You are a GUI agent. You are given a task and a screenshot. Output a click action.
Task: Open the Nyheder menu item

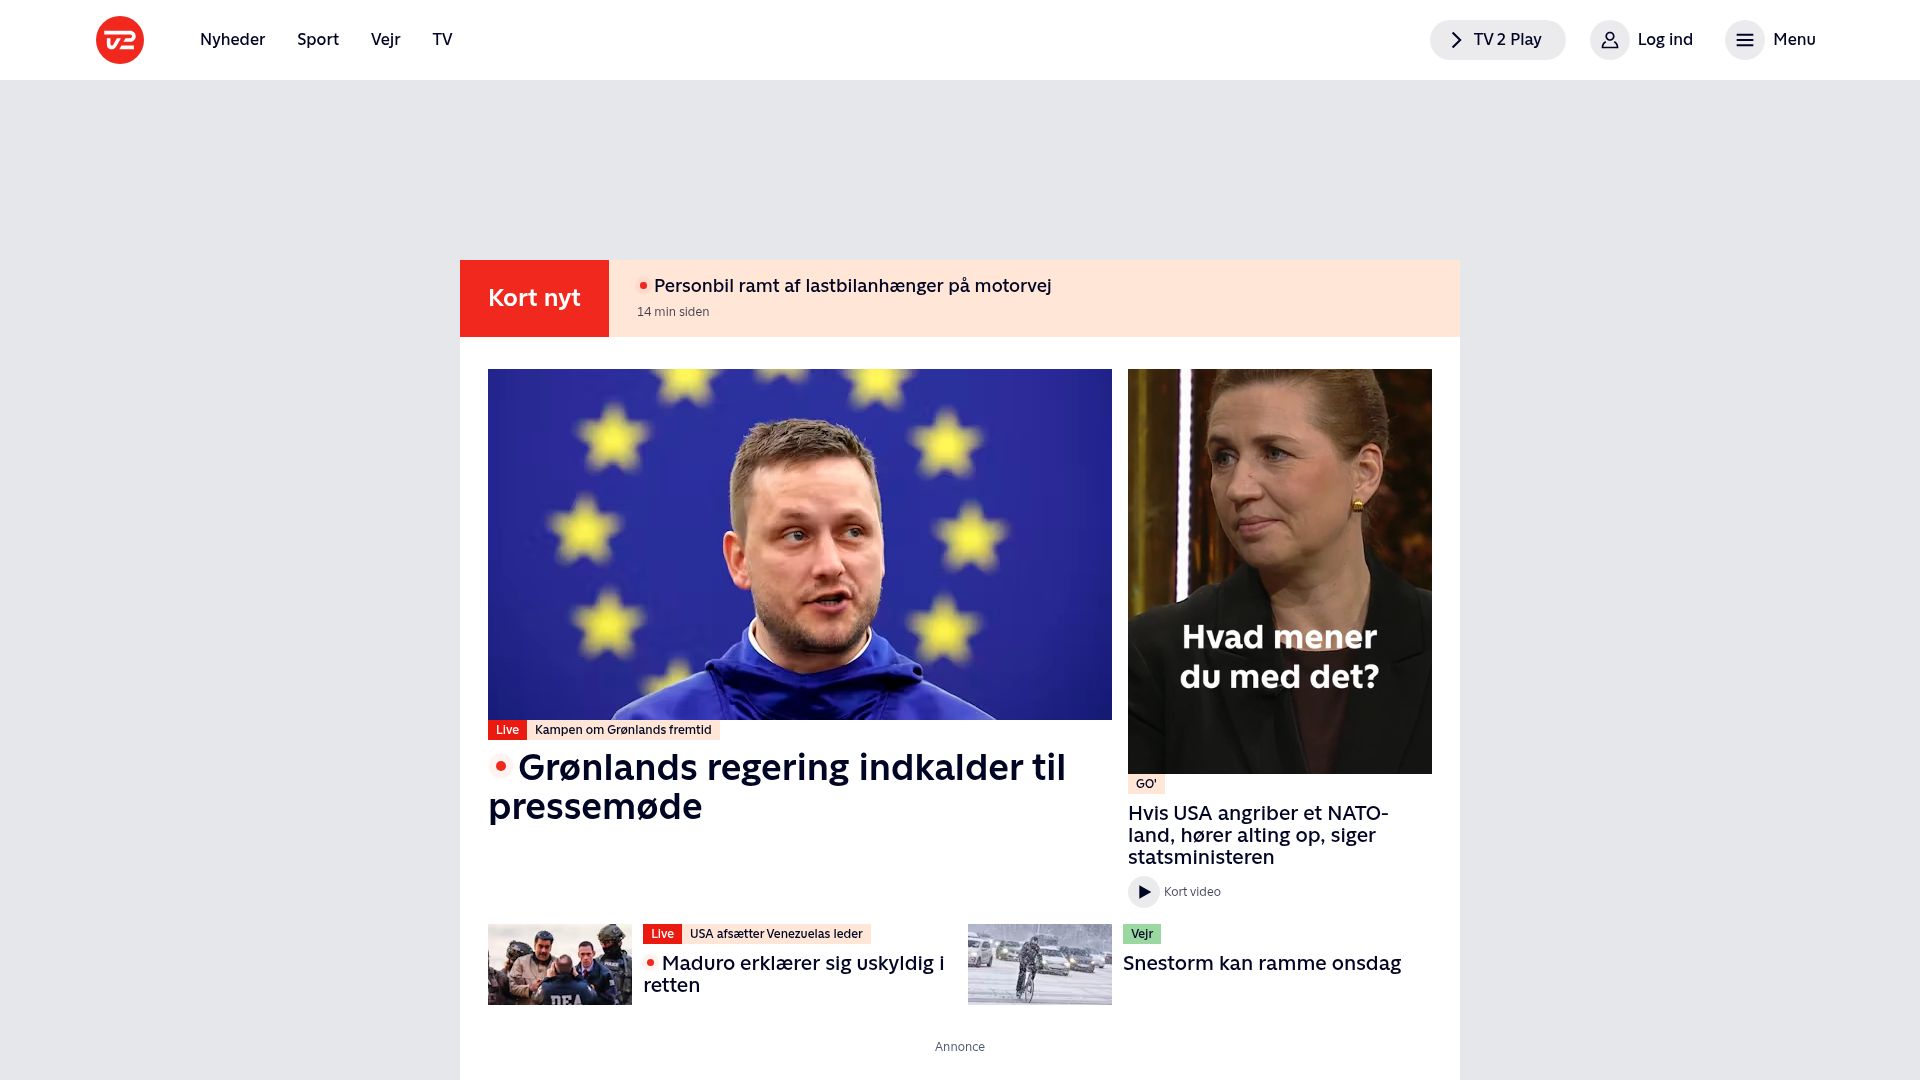(232, 40)
